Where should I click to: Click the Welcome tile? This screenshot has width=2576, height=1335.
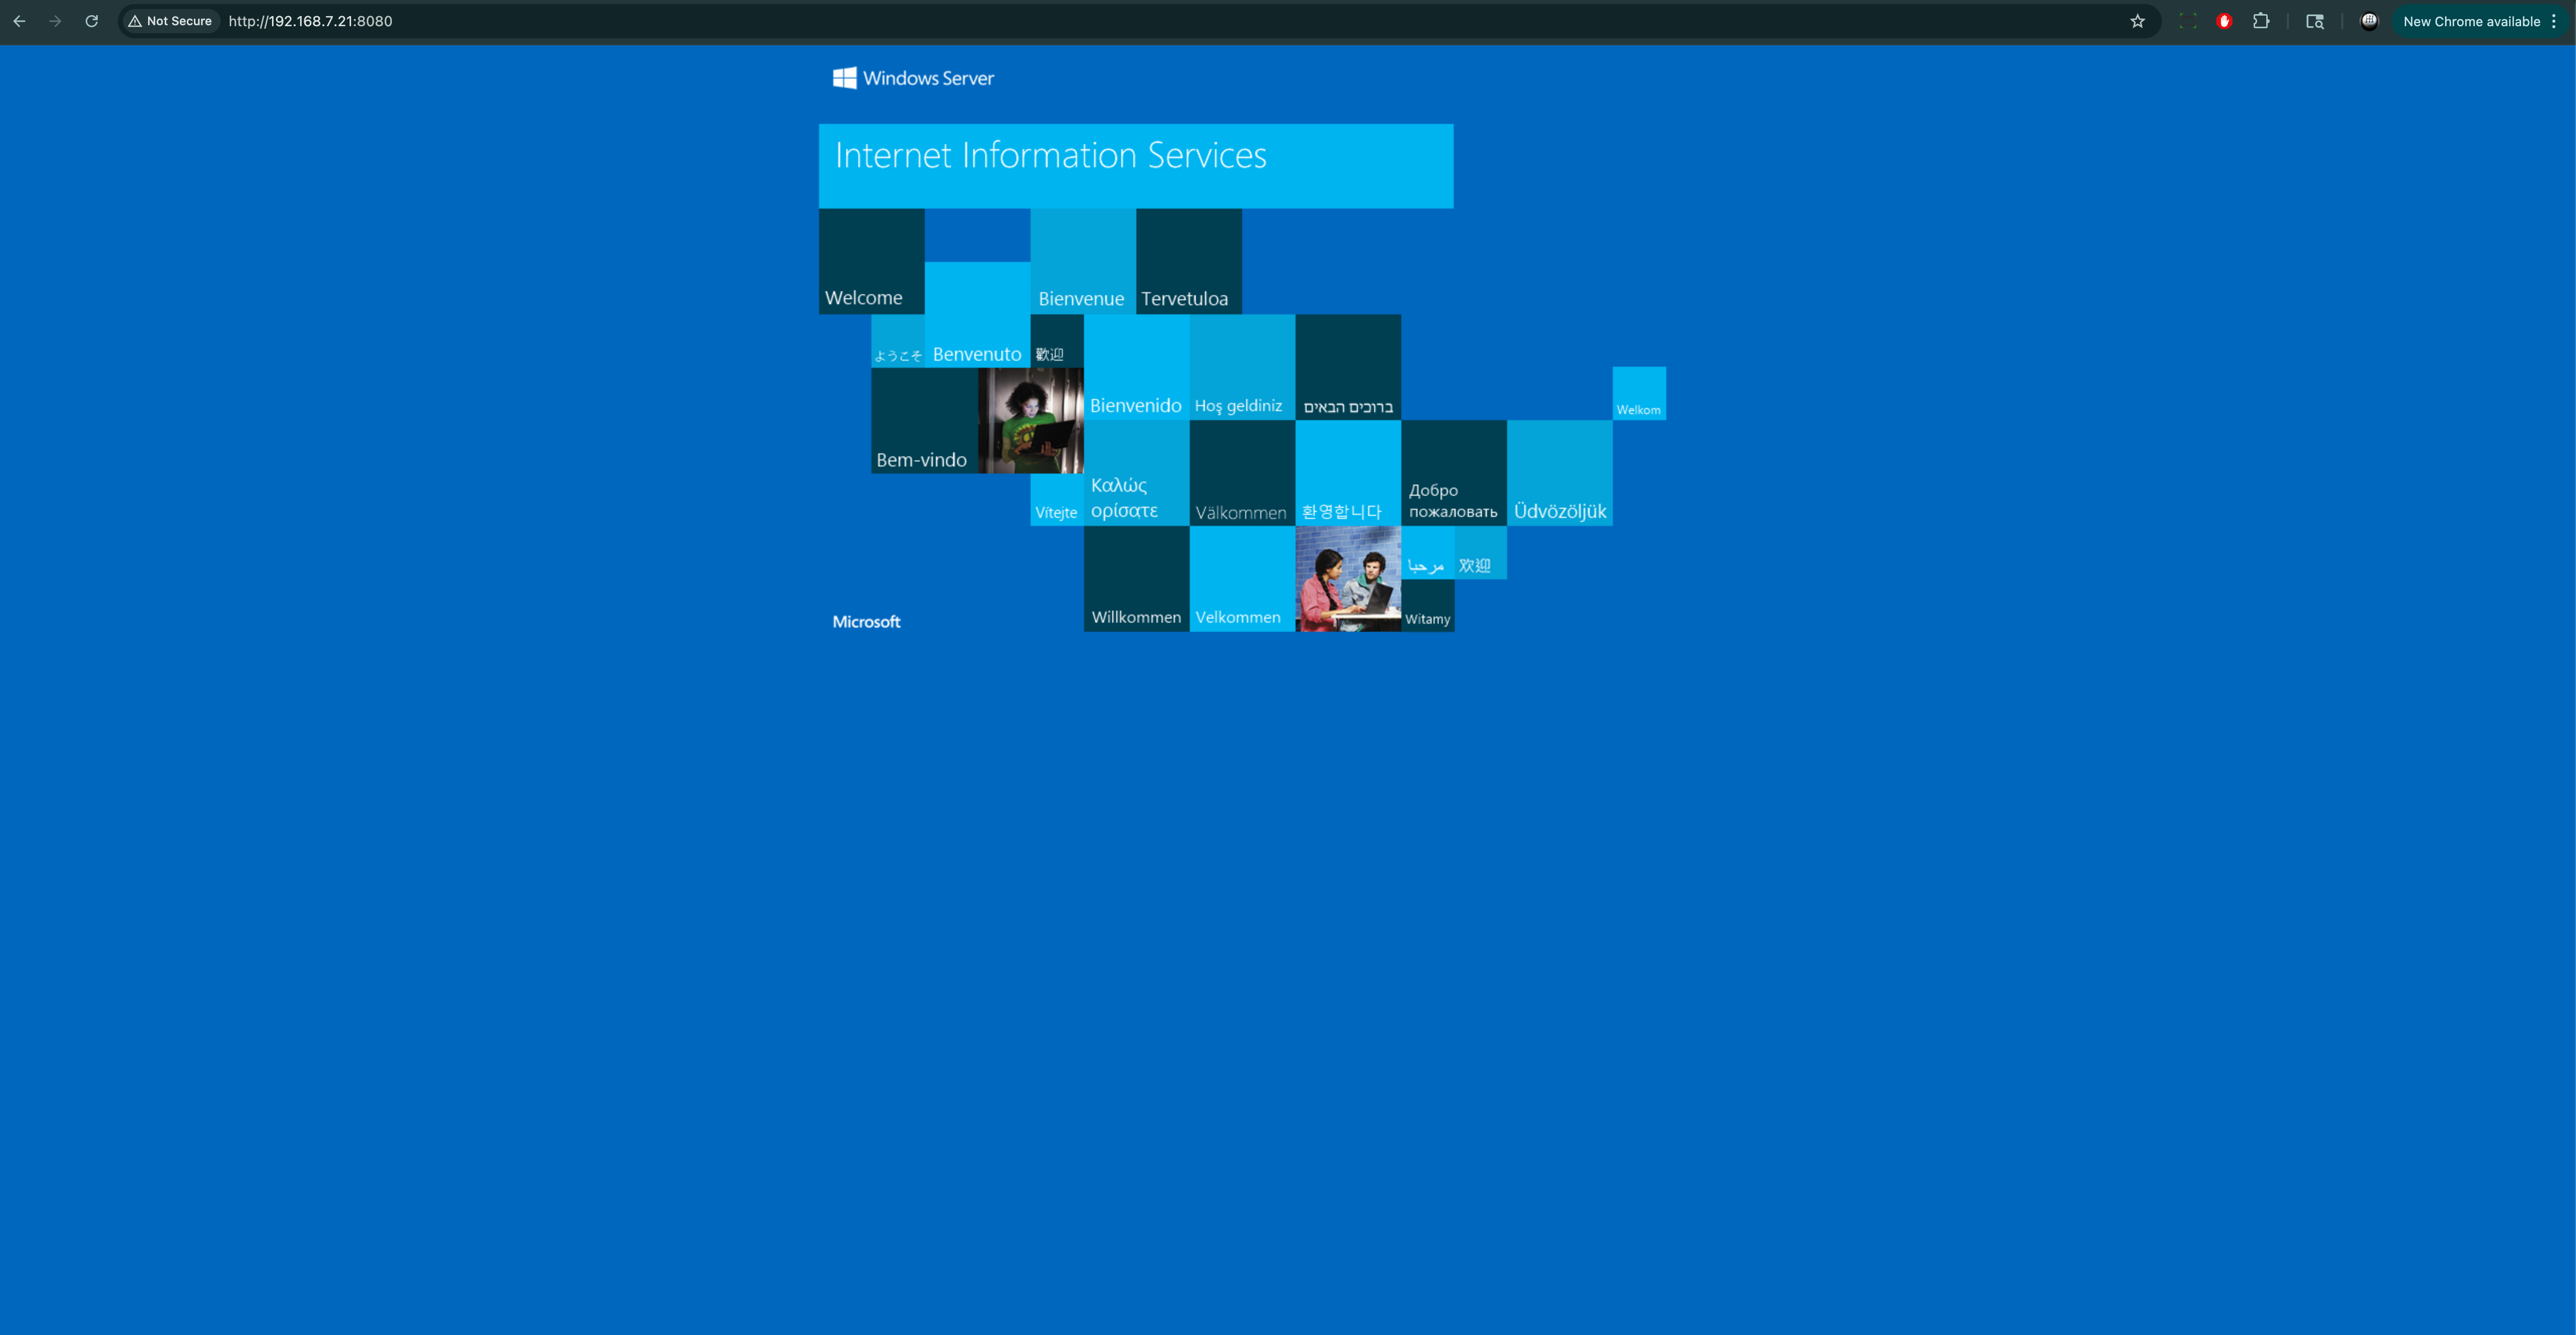pyautogui.click(x=871, y=261)
